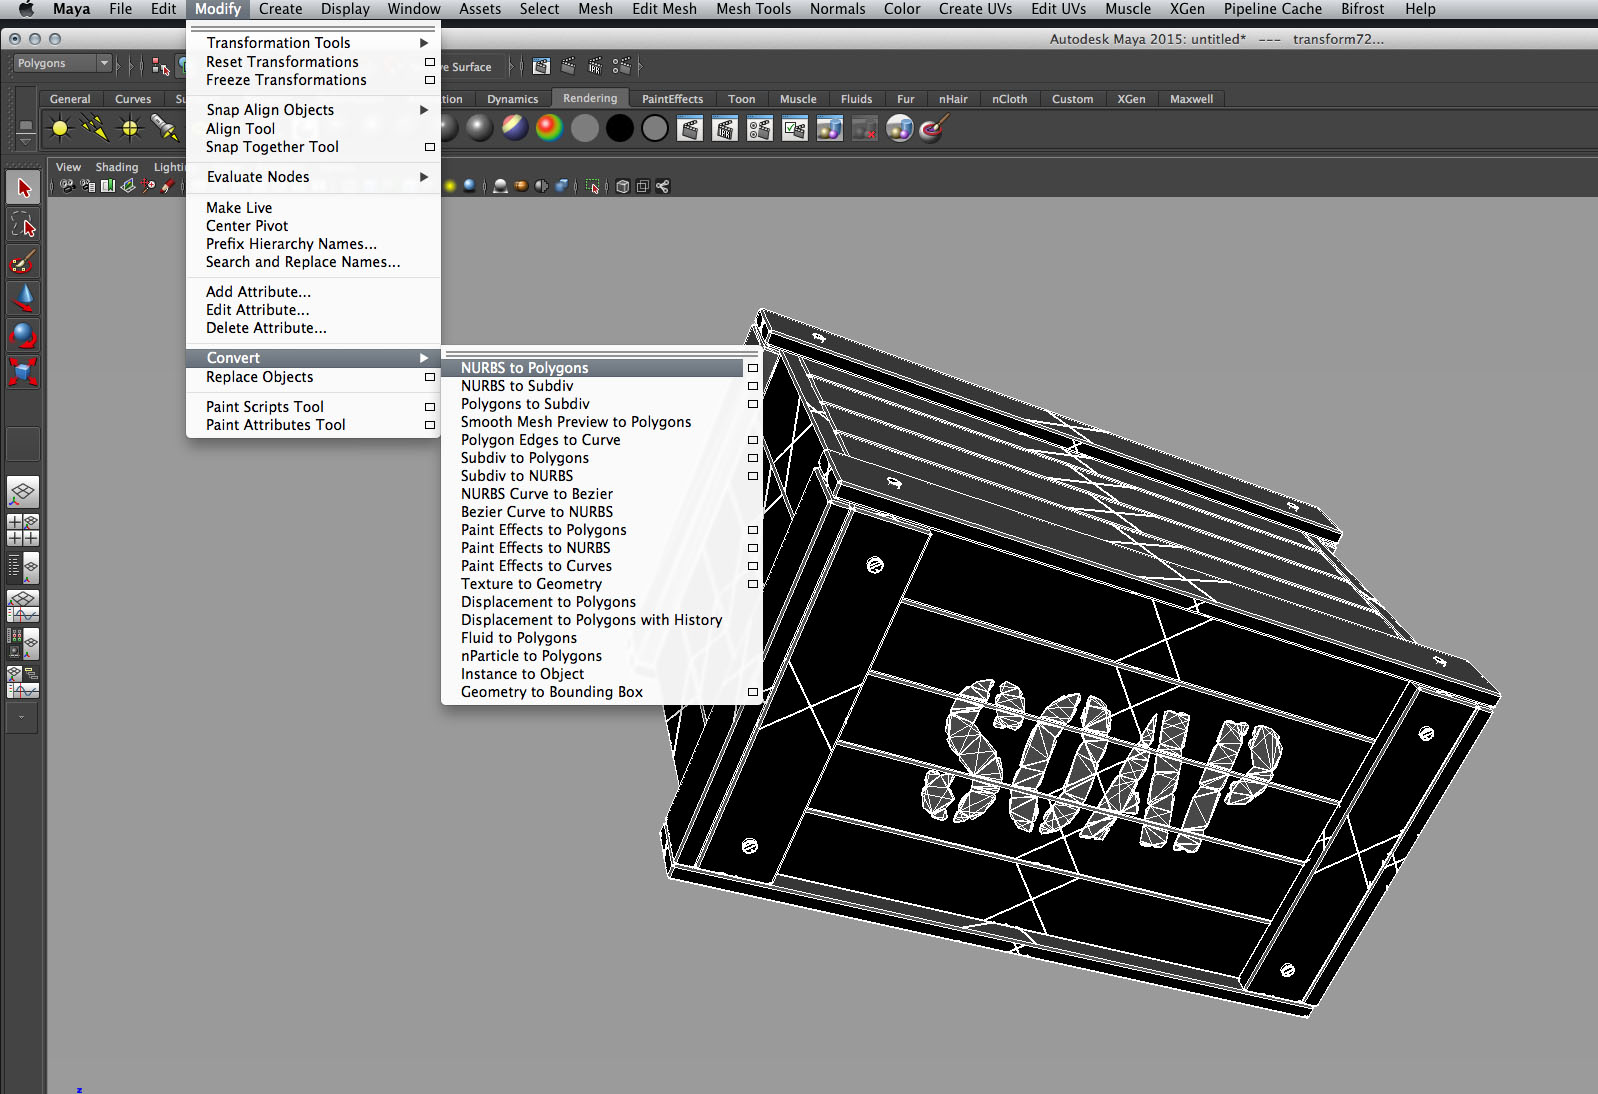
Task: Click Center Pivot in Modify menu
Action: tap(247, 226)
